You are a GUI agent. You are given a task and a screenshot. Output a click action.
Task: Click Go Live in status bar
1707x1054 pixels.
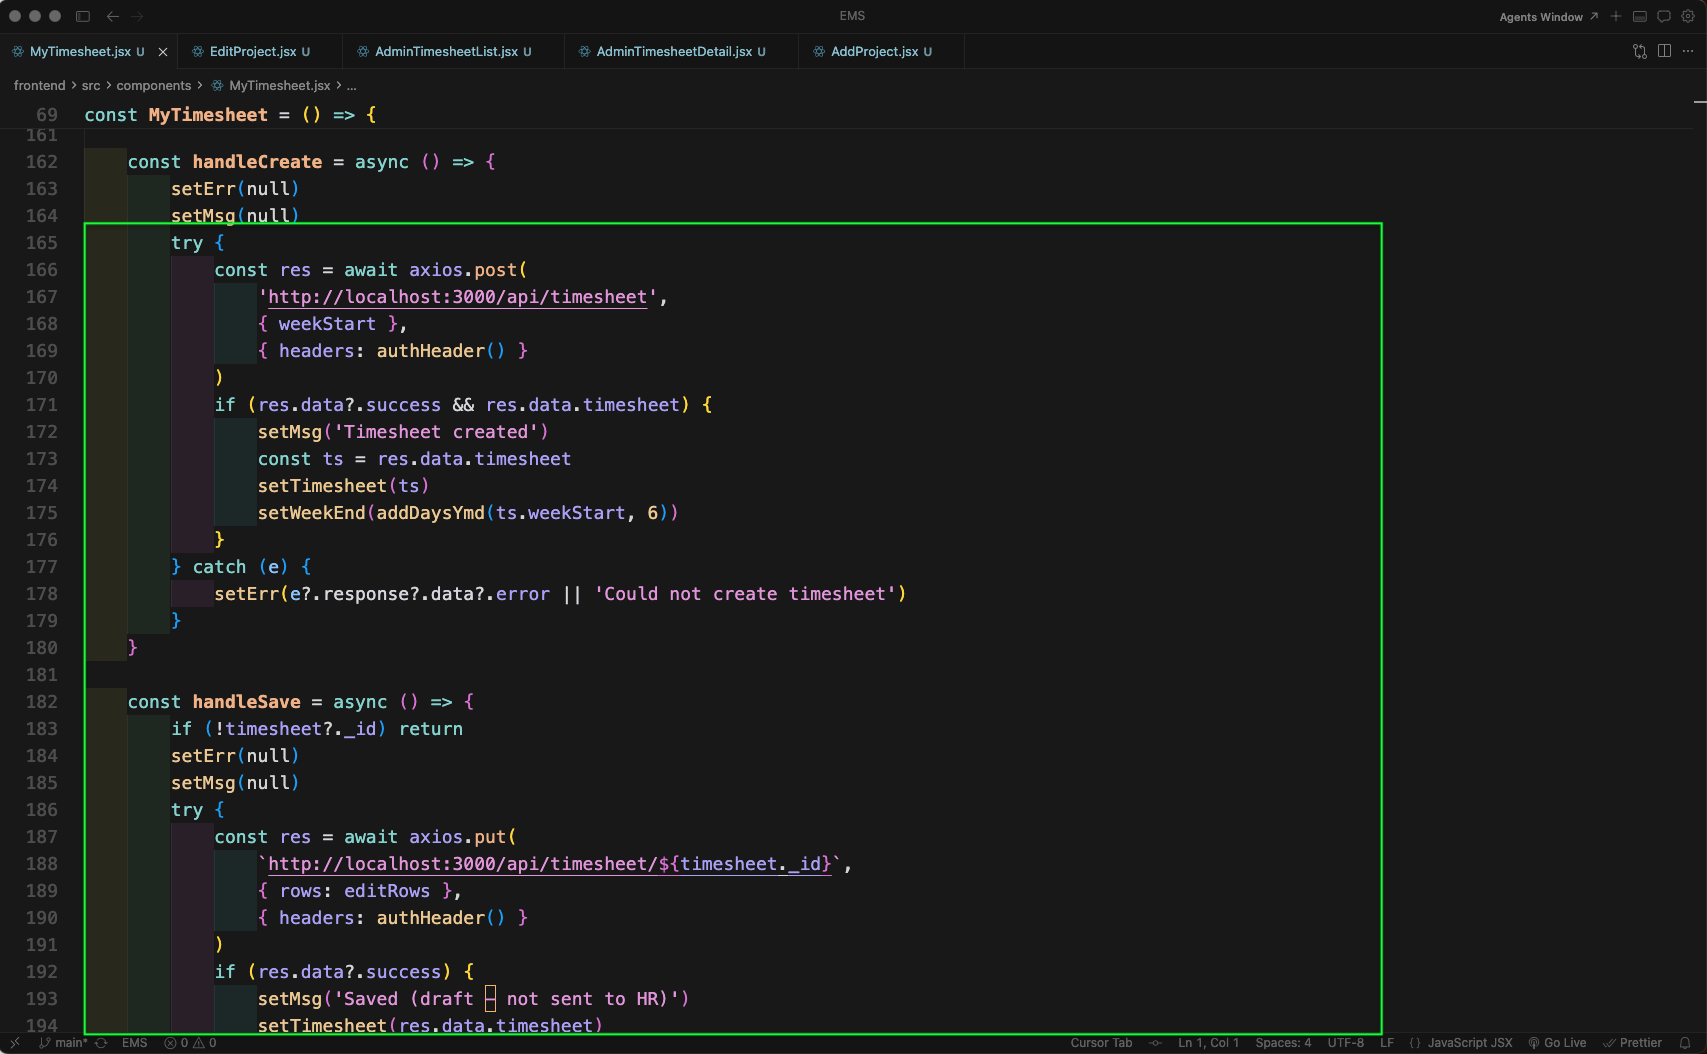click(x=1558, y=1043)
